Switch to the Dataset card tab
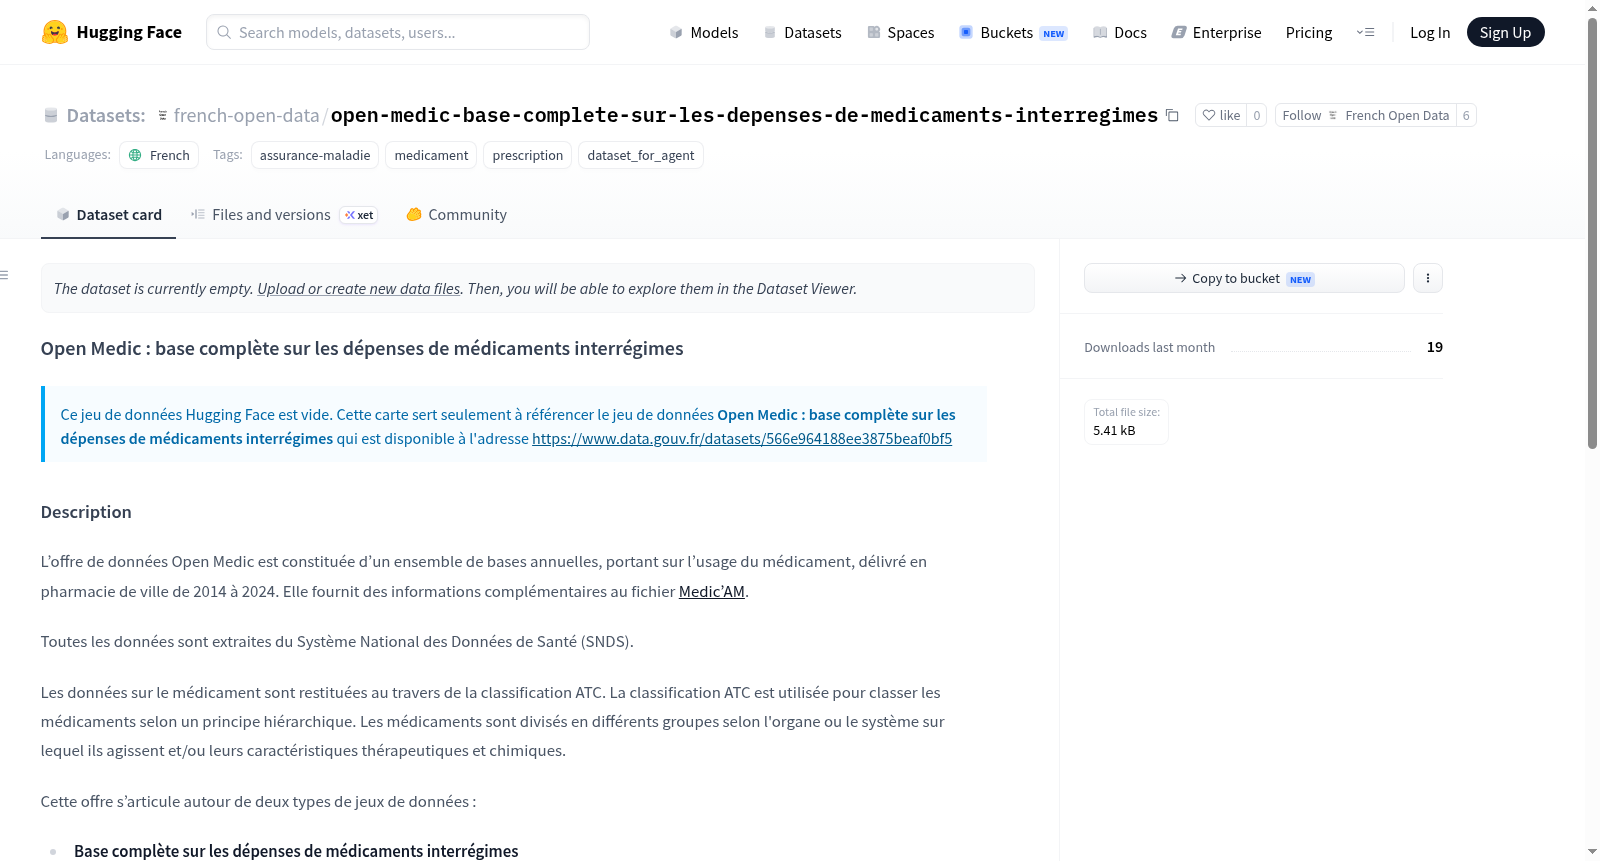Image resolution: width=1600 pixels, height=861 pixels. (x=108, y=215)
